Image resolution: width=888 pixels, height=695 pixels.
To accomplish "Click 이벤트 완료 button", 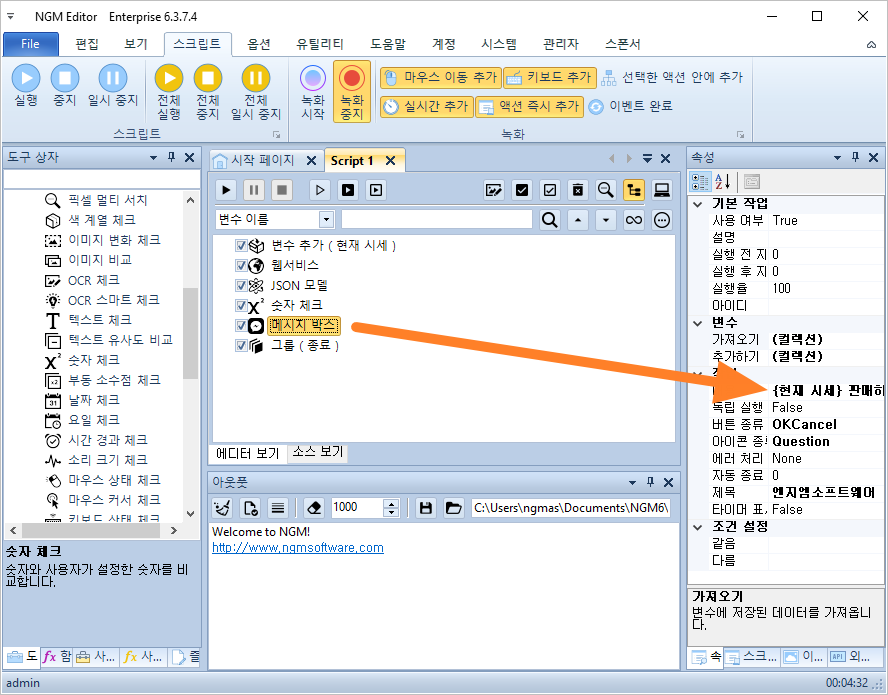I will (630, 106).
